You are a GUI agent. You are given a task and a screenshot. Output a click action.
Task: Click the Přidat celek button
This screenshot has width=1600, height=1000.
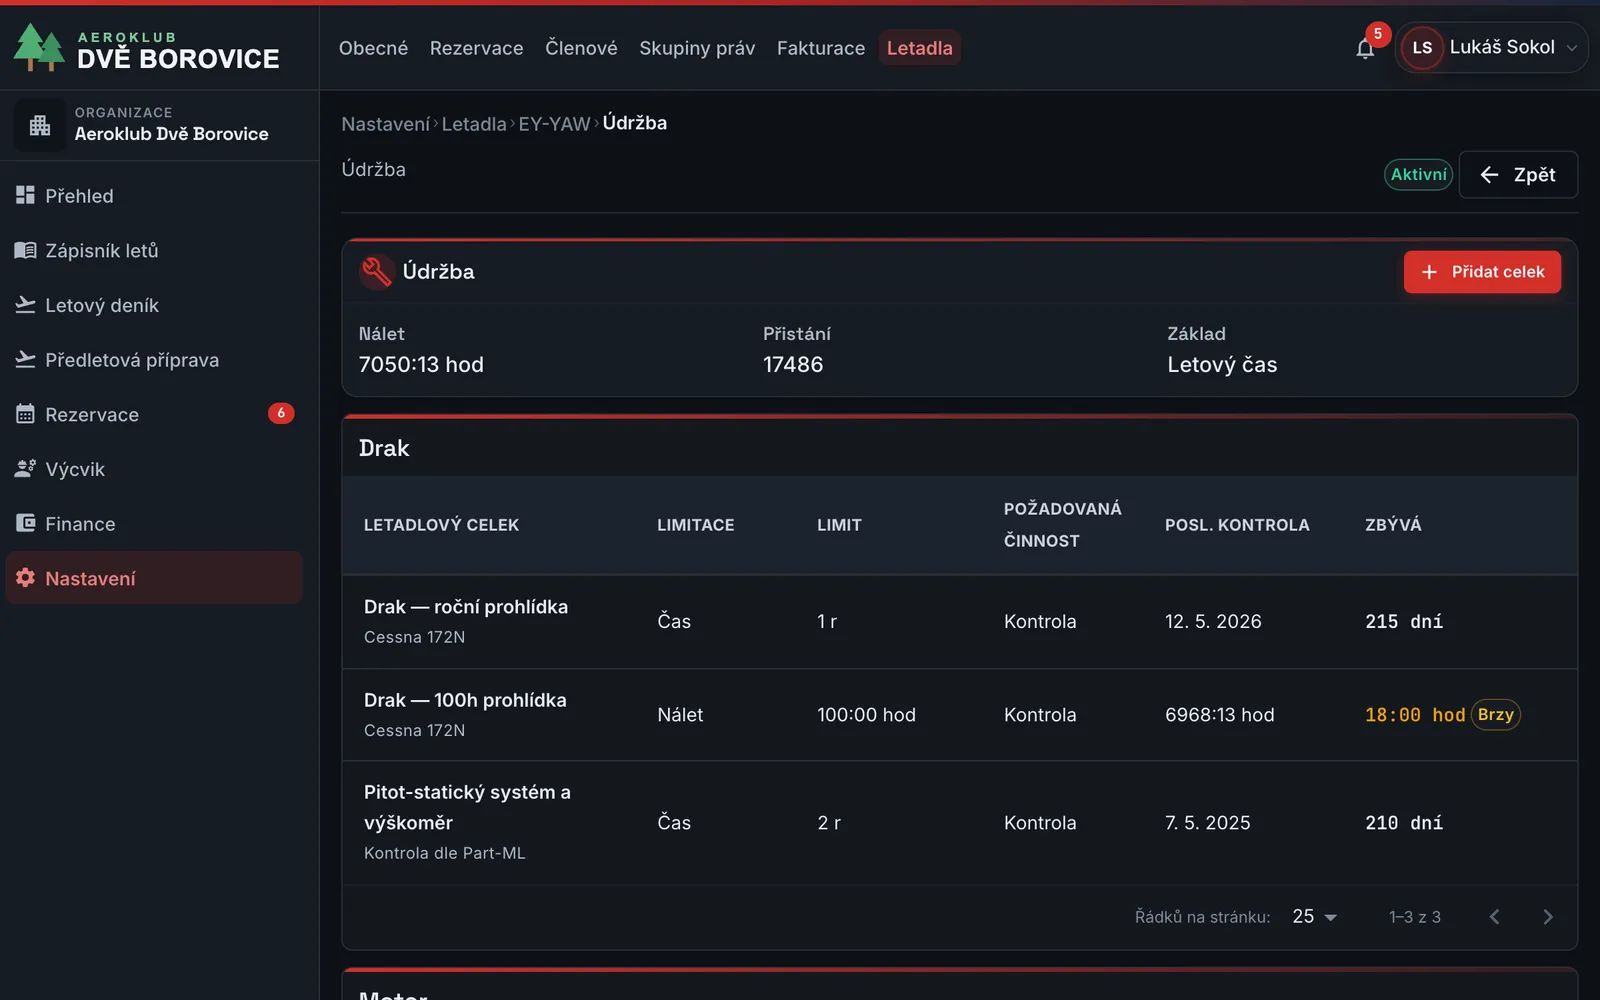point(1482,272)
